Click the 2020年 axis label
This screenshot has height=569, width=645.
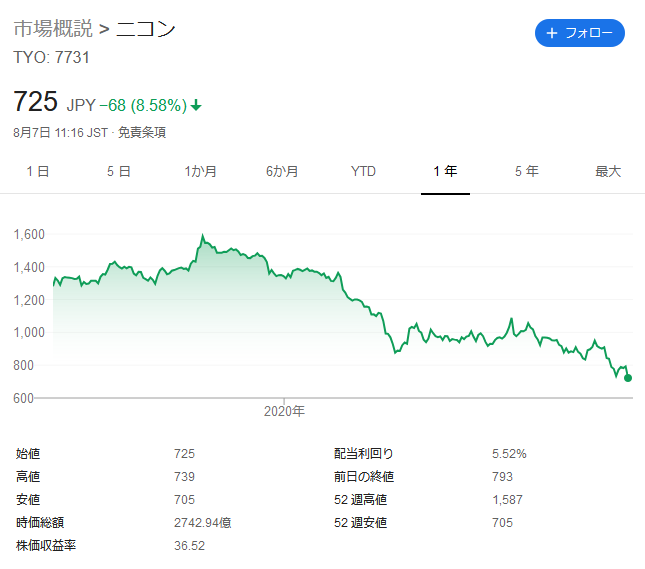click(284, 411)
